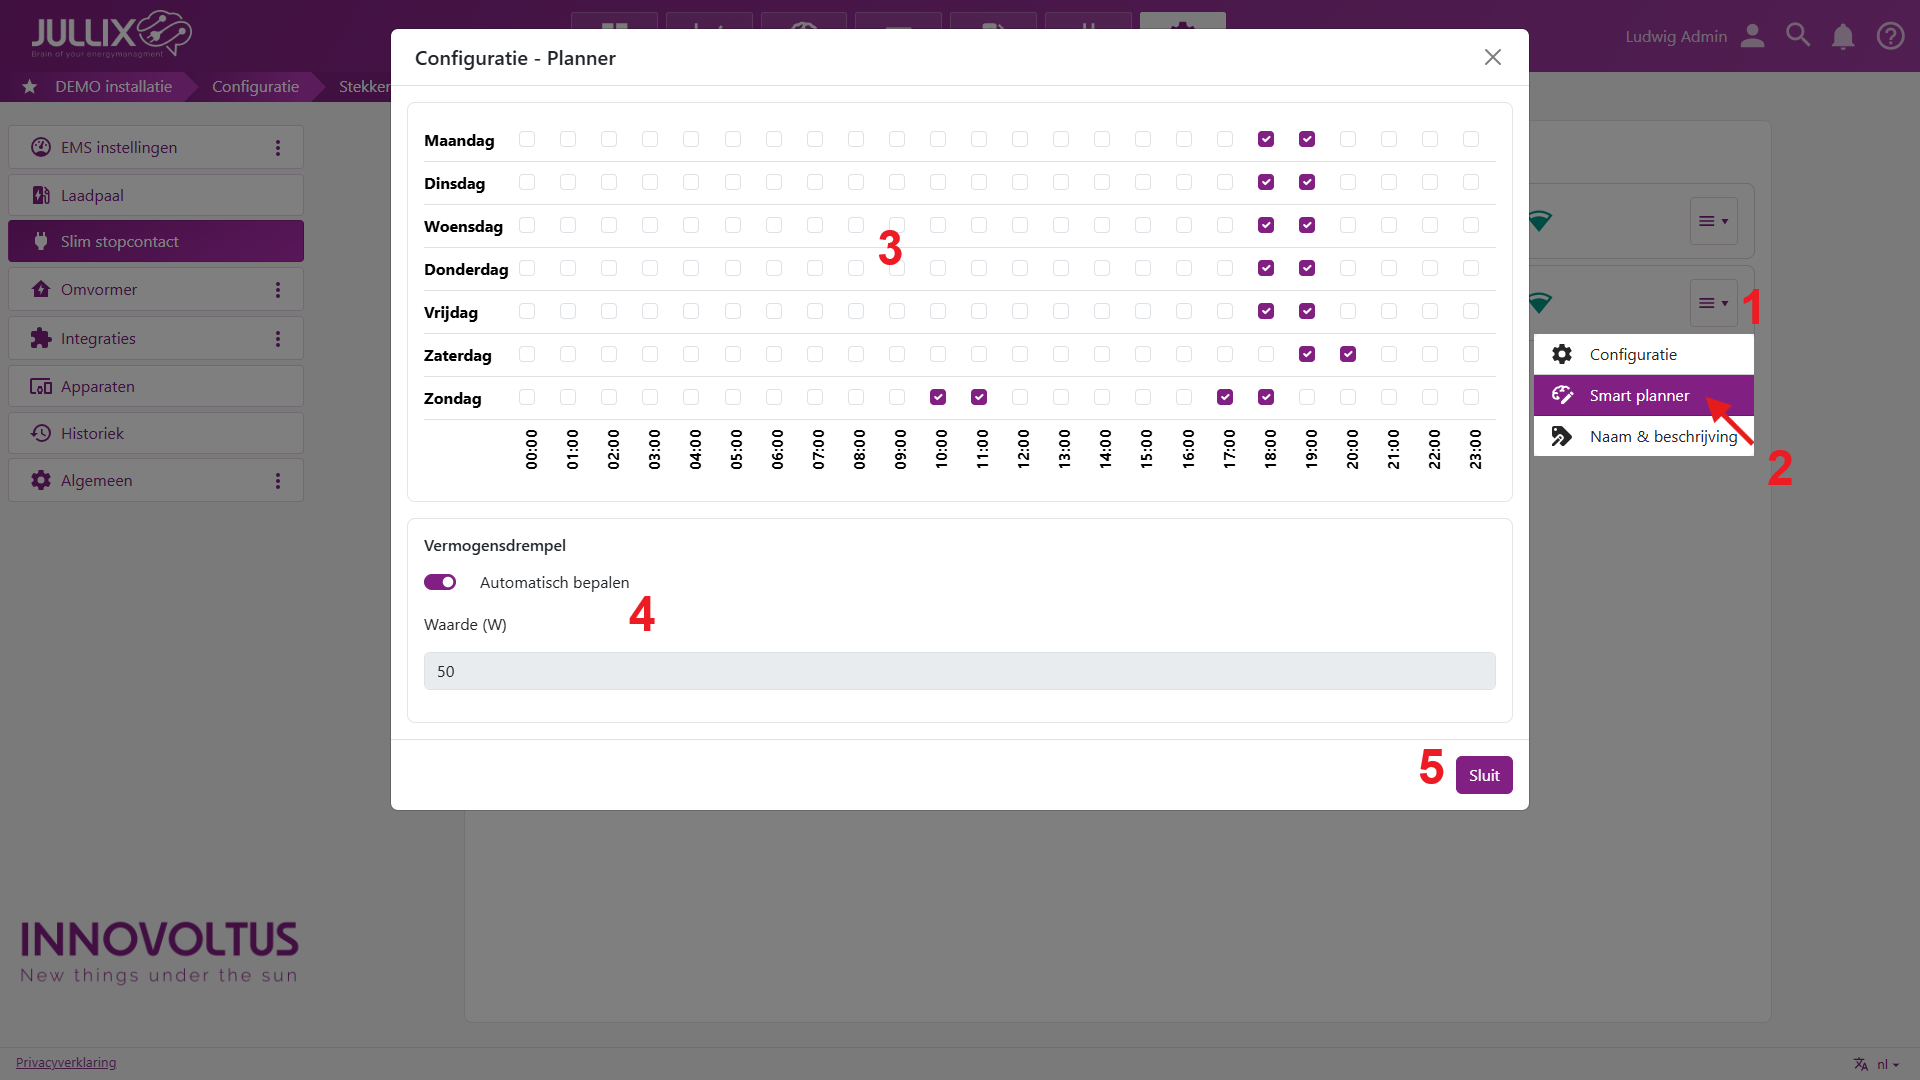Choose Naam & beschrijving menu entry
This screenshot has width=1920, height=1080.
pyautogui.click(x=1662, y=436)
